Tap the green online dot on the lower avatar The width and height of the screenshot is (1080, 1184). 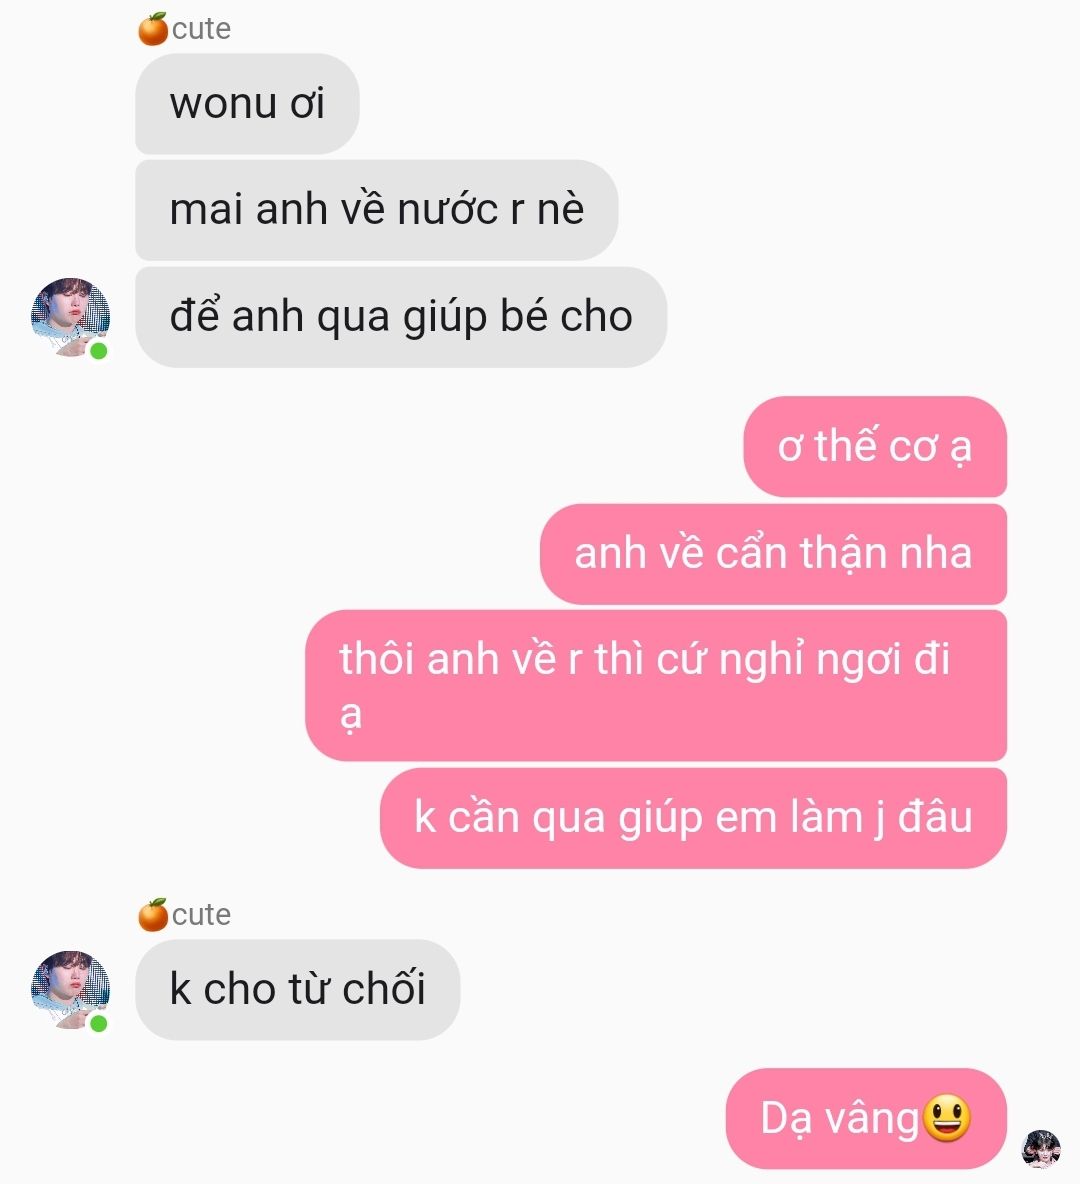pos(98,1024)
